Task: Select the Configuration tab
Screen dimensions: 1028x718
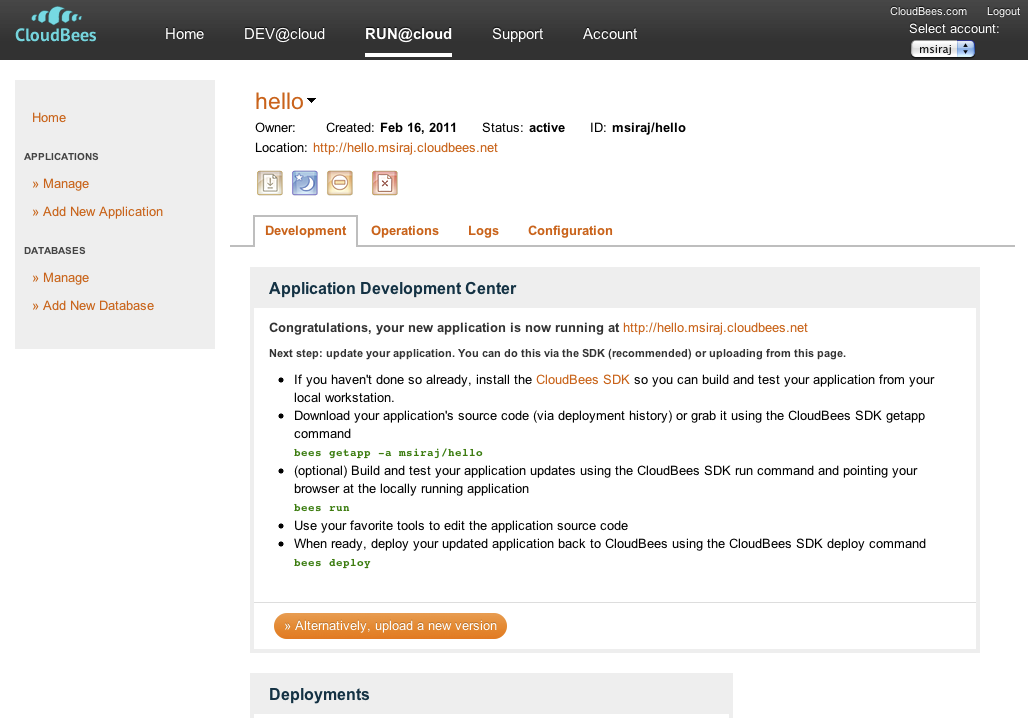Action: tap(570, 231)
